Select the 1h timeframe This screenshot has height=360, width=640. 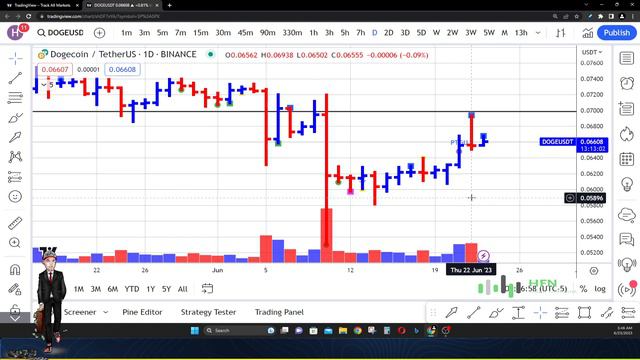313,33
